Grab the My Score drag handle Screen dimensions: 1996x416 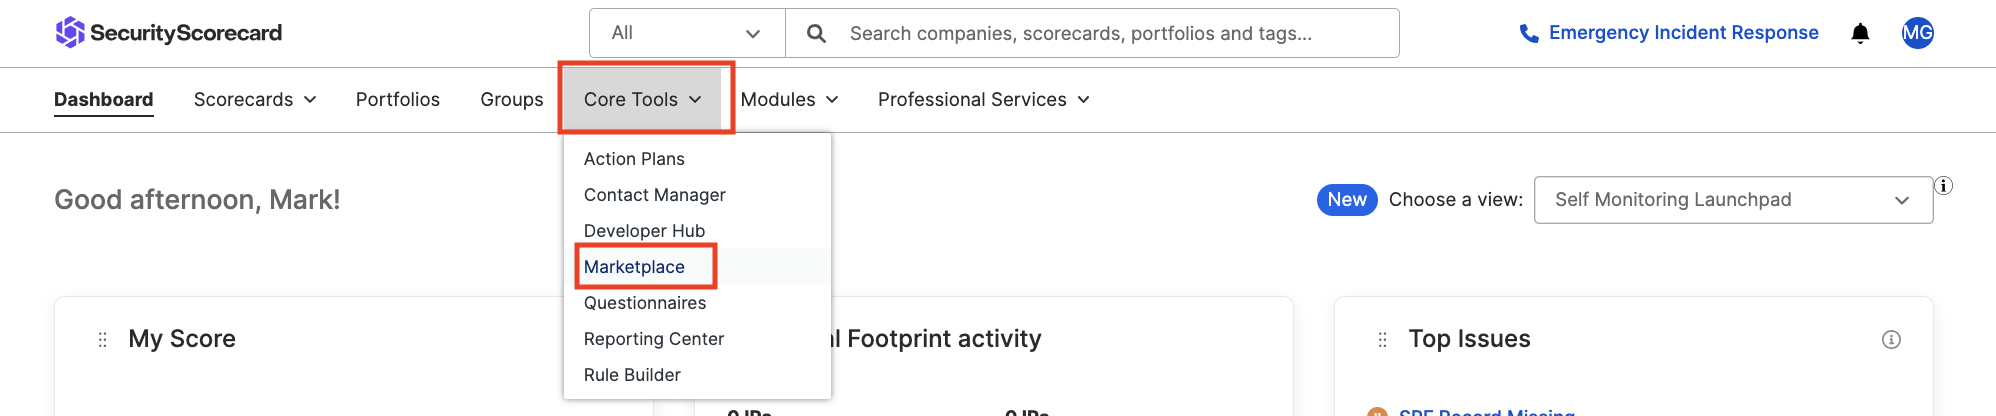[x=102, y=340]
